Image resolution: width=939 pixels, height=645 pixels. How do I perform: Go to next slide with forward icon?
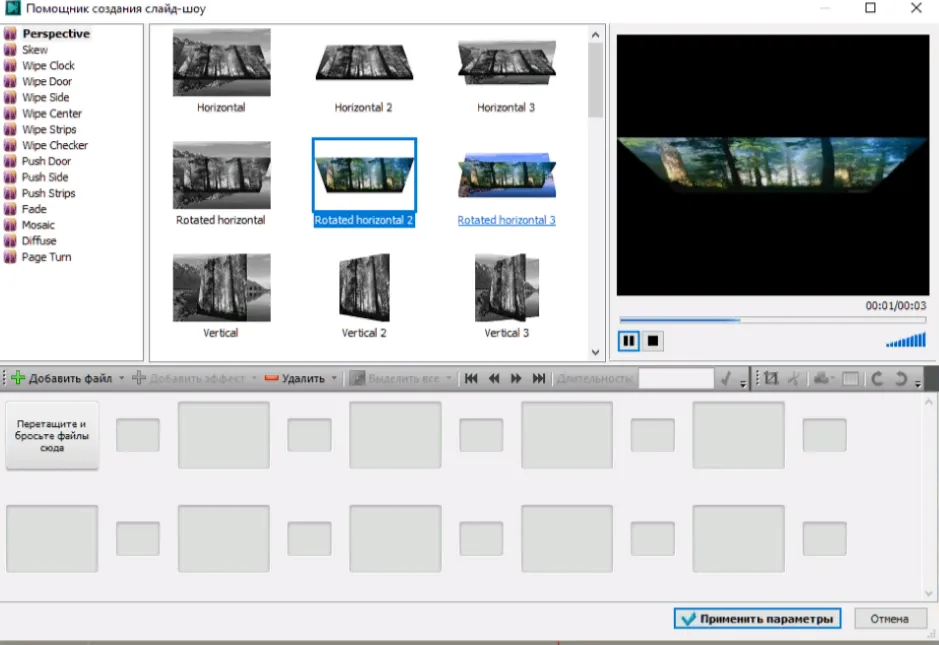click(516, 378)
